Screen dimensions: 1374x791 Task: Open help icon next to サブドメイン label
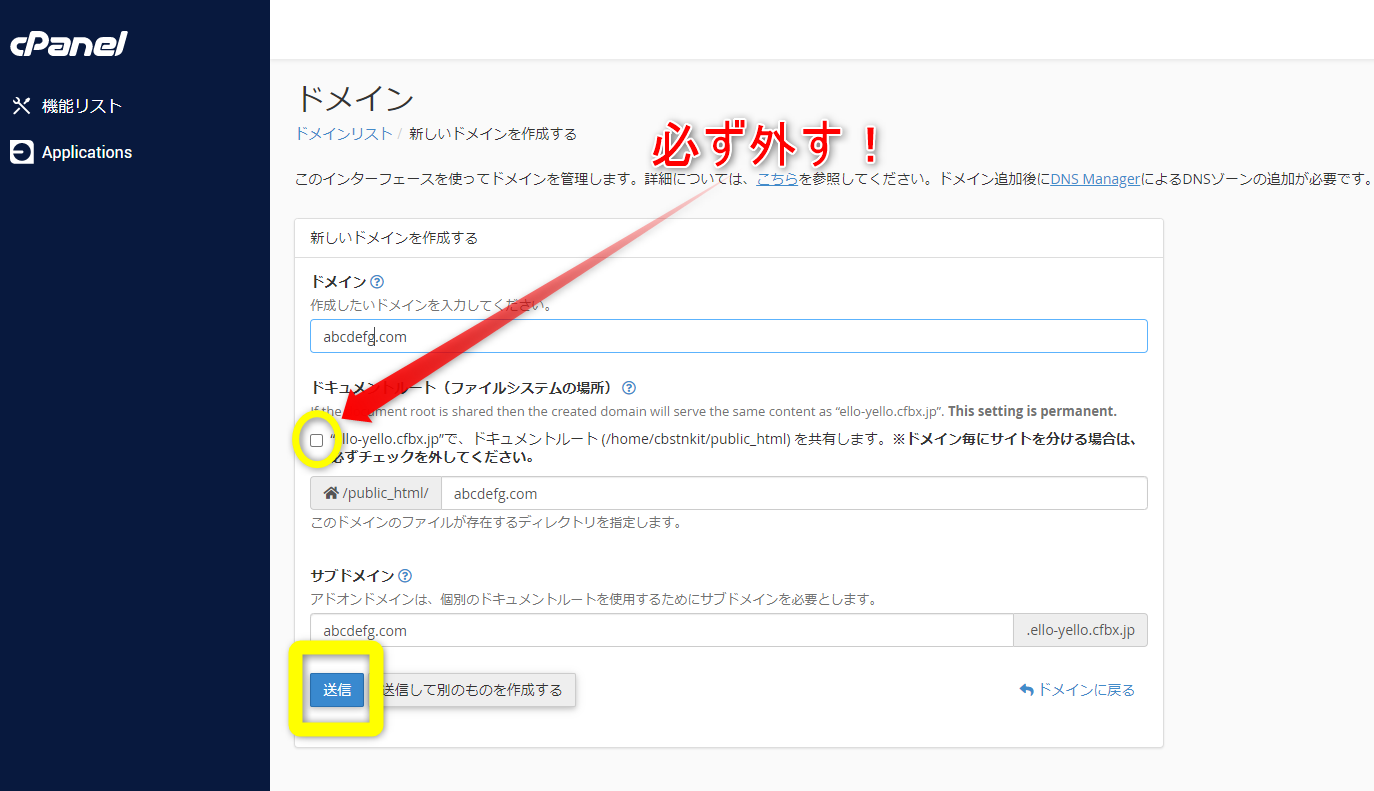coord(405,576)
